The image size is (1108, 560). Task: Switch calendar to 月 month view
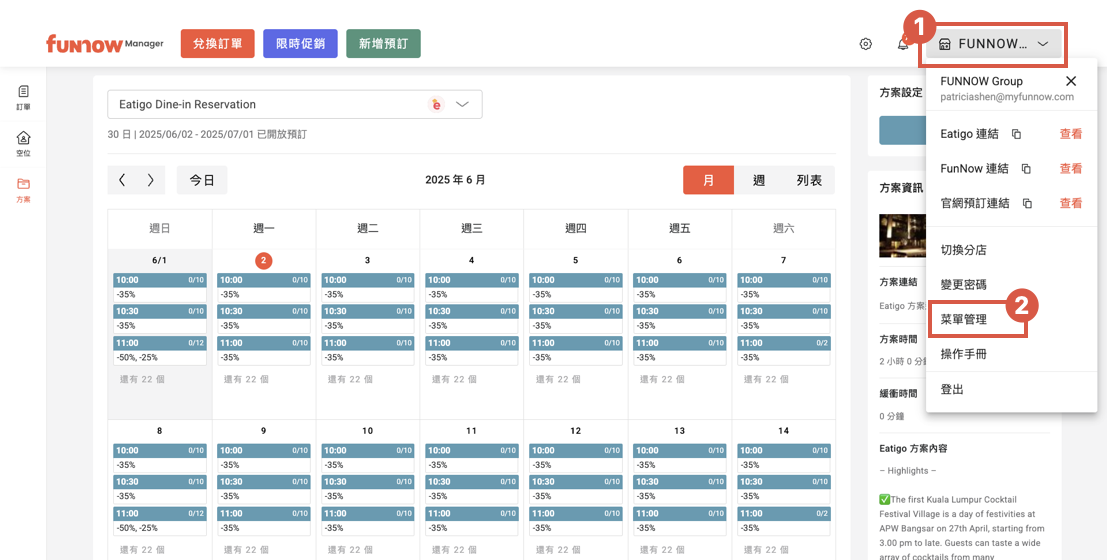pos(709,180)
